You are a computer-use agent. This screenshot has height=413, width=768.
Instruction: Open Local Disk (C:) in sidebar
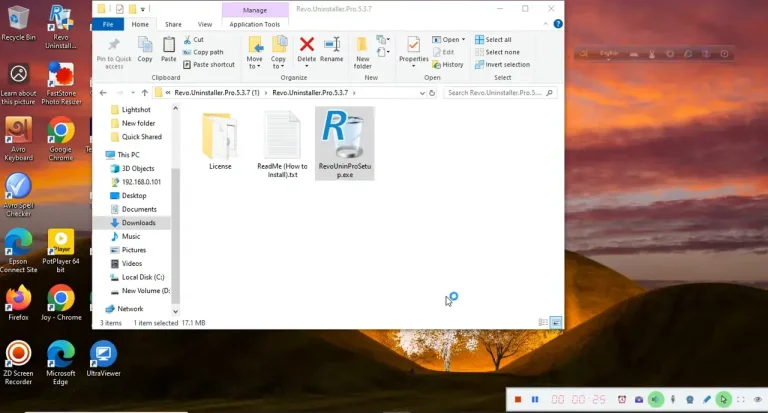tap(143, 277)
